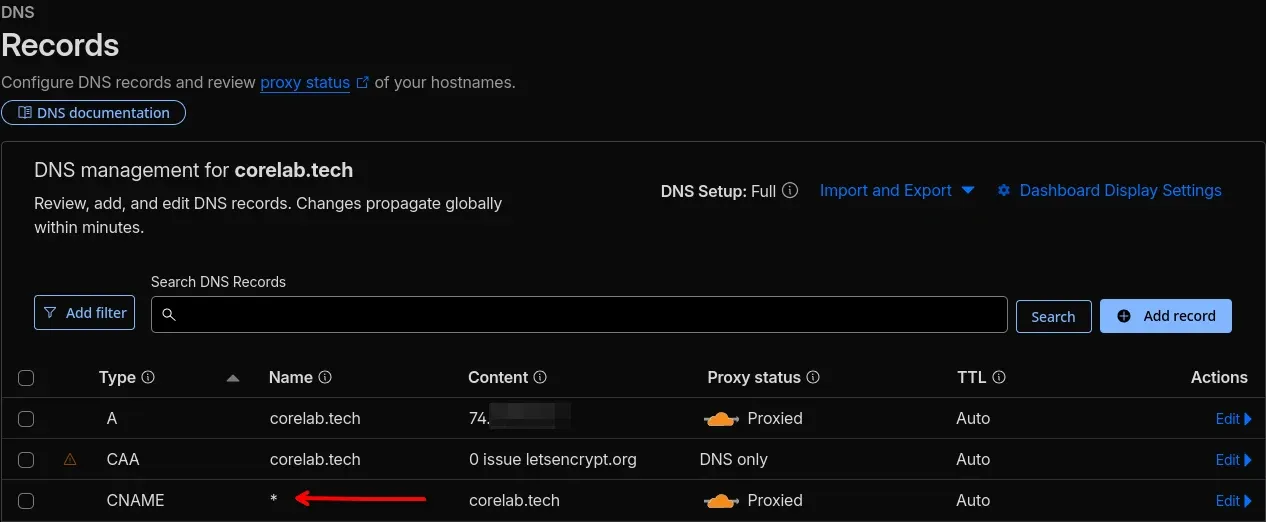1266x522 pixels.
Task: Click the A record IP content cell
Action: 519,419
